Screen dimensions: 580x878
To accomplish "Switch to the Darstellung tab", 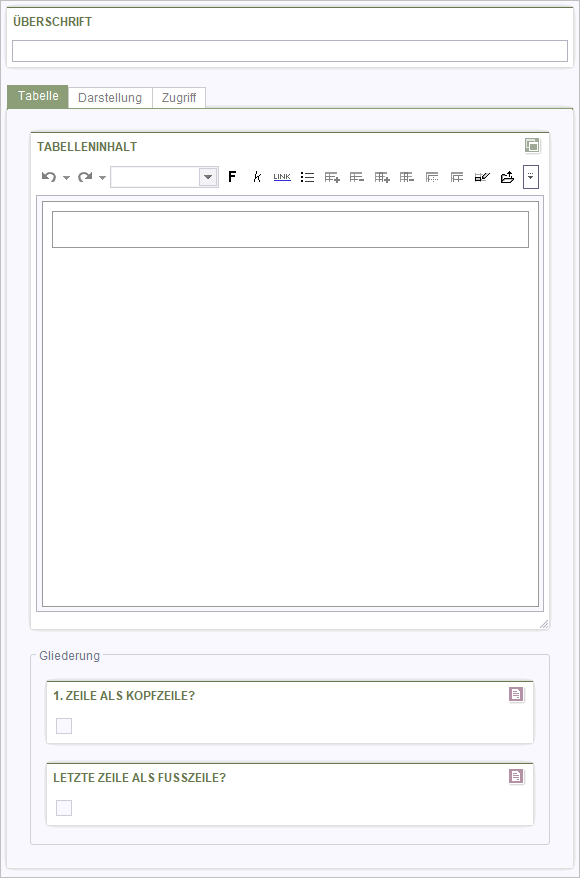I will (x=110, y=97).
